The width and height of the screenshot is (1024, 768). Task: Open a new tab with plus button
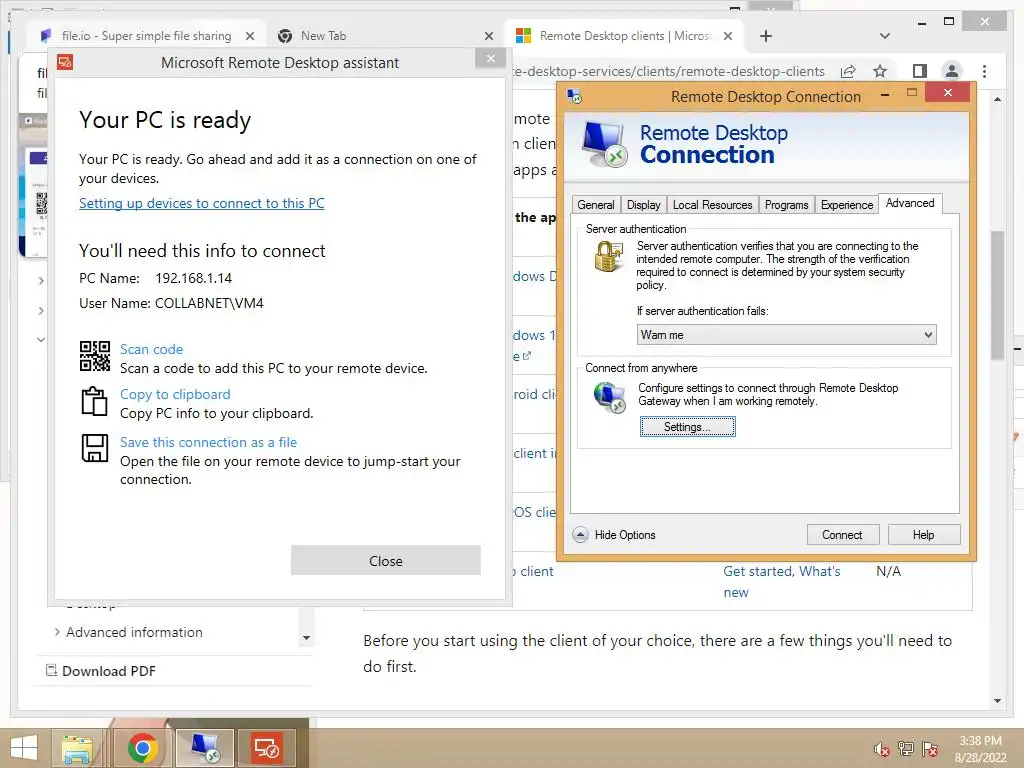(x=766, y=36)
